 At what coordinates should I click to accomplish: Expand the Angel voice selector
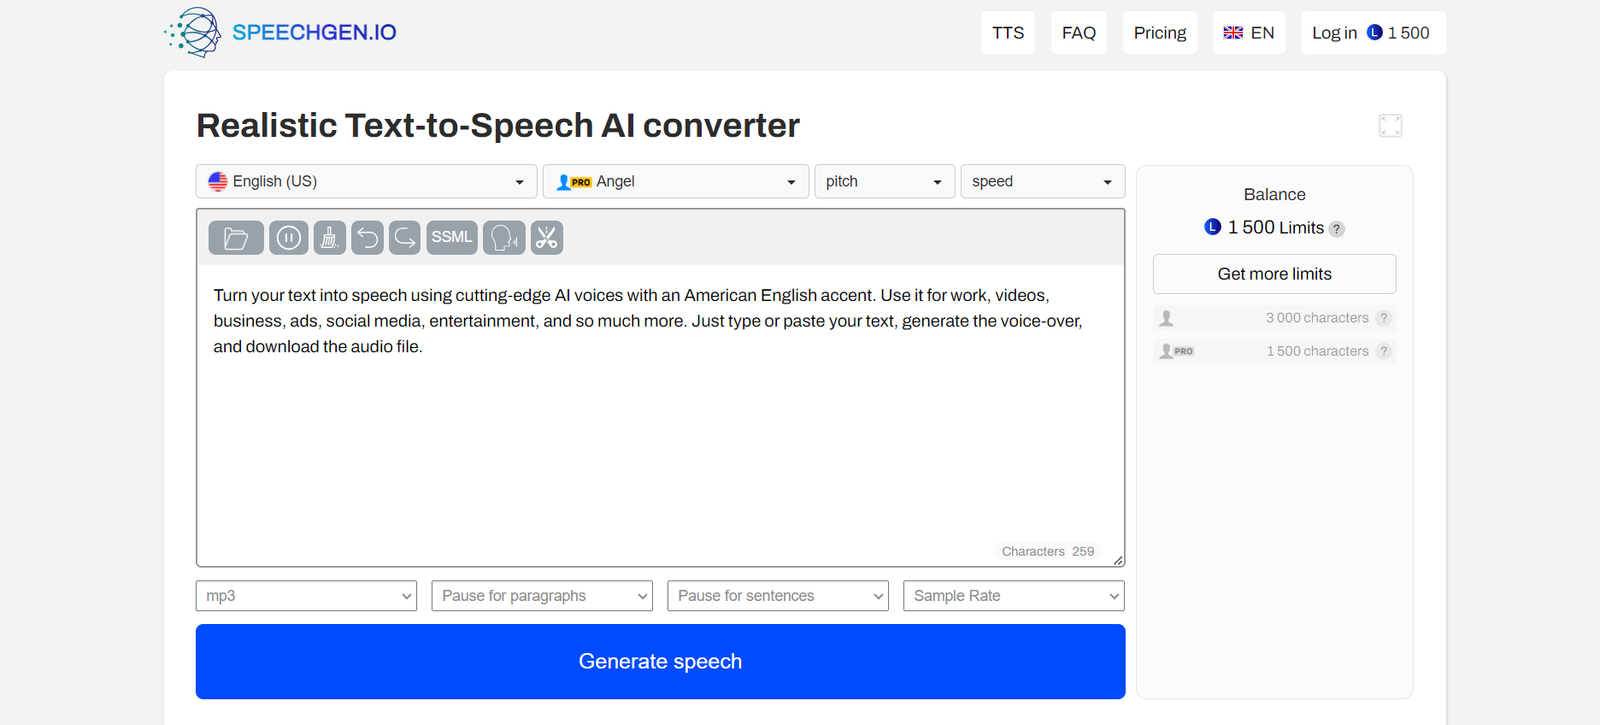click(x=676, y=181)
